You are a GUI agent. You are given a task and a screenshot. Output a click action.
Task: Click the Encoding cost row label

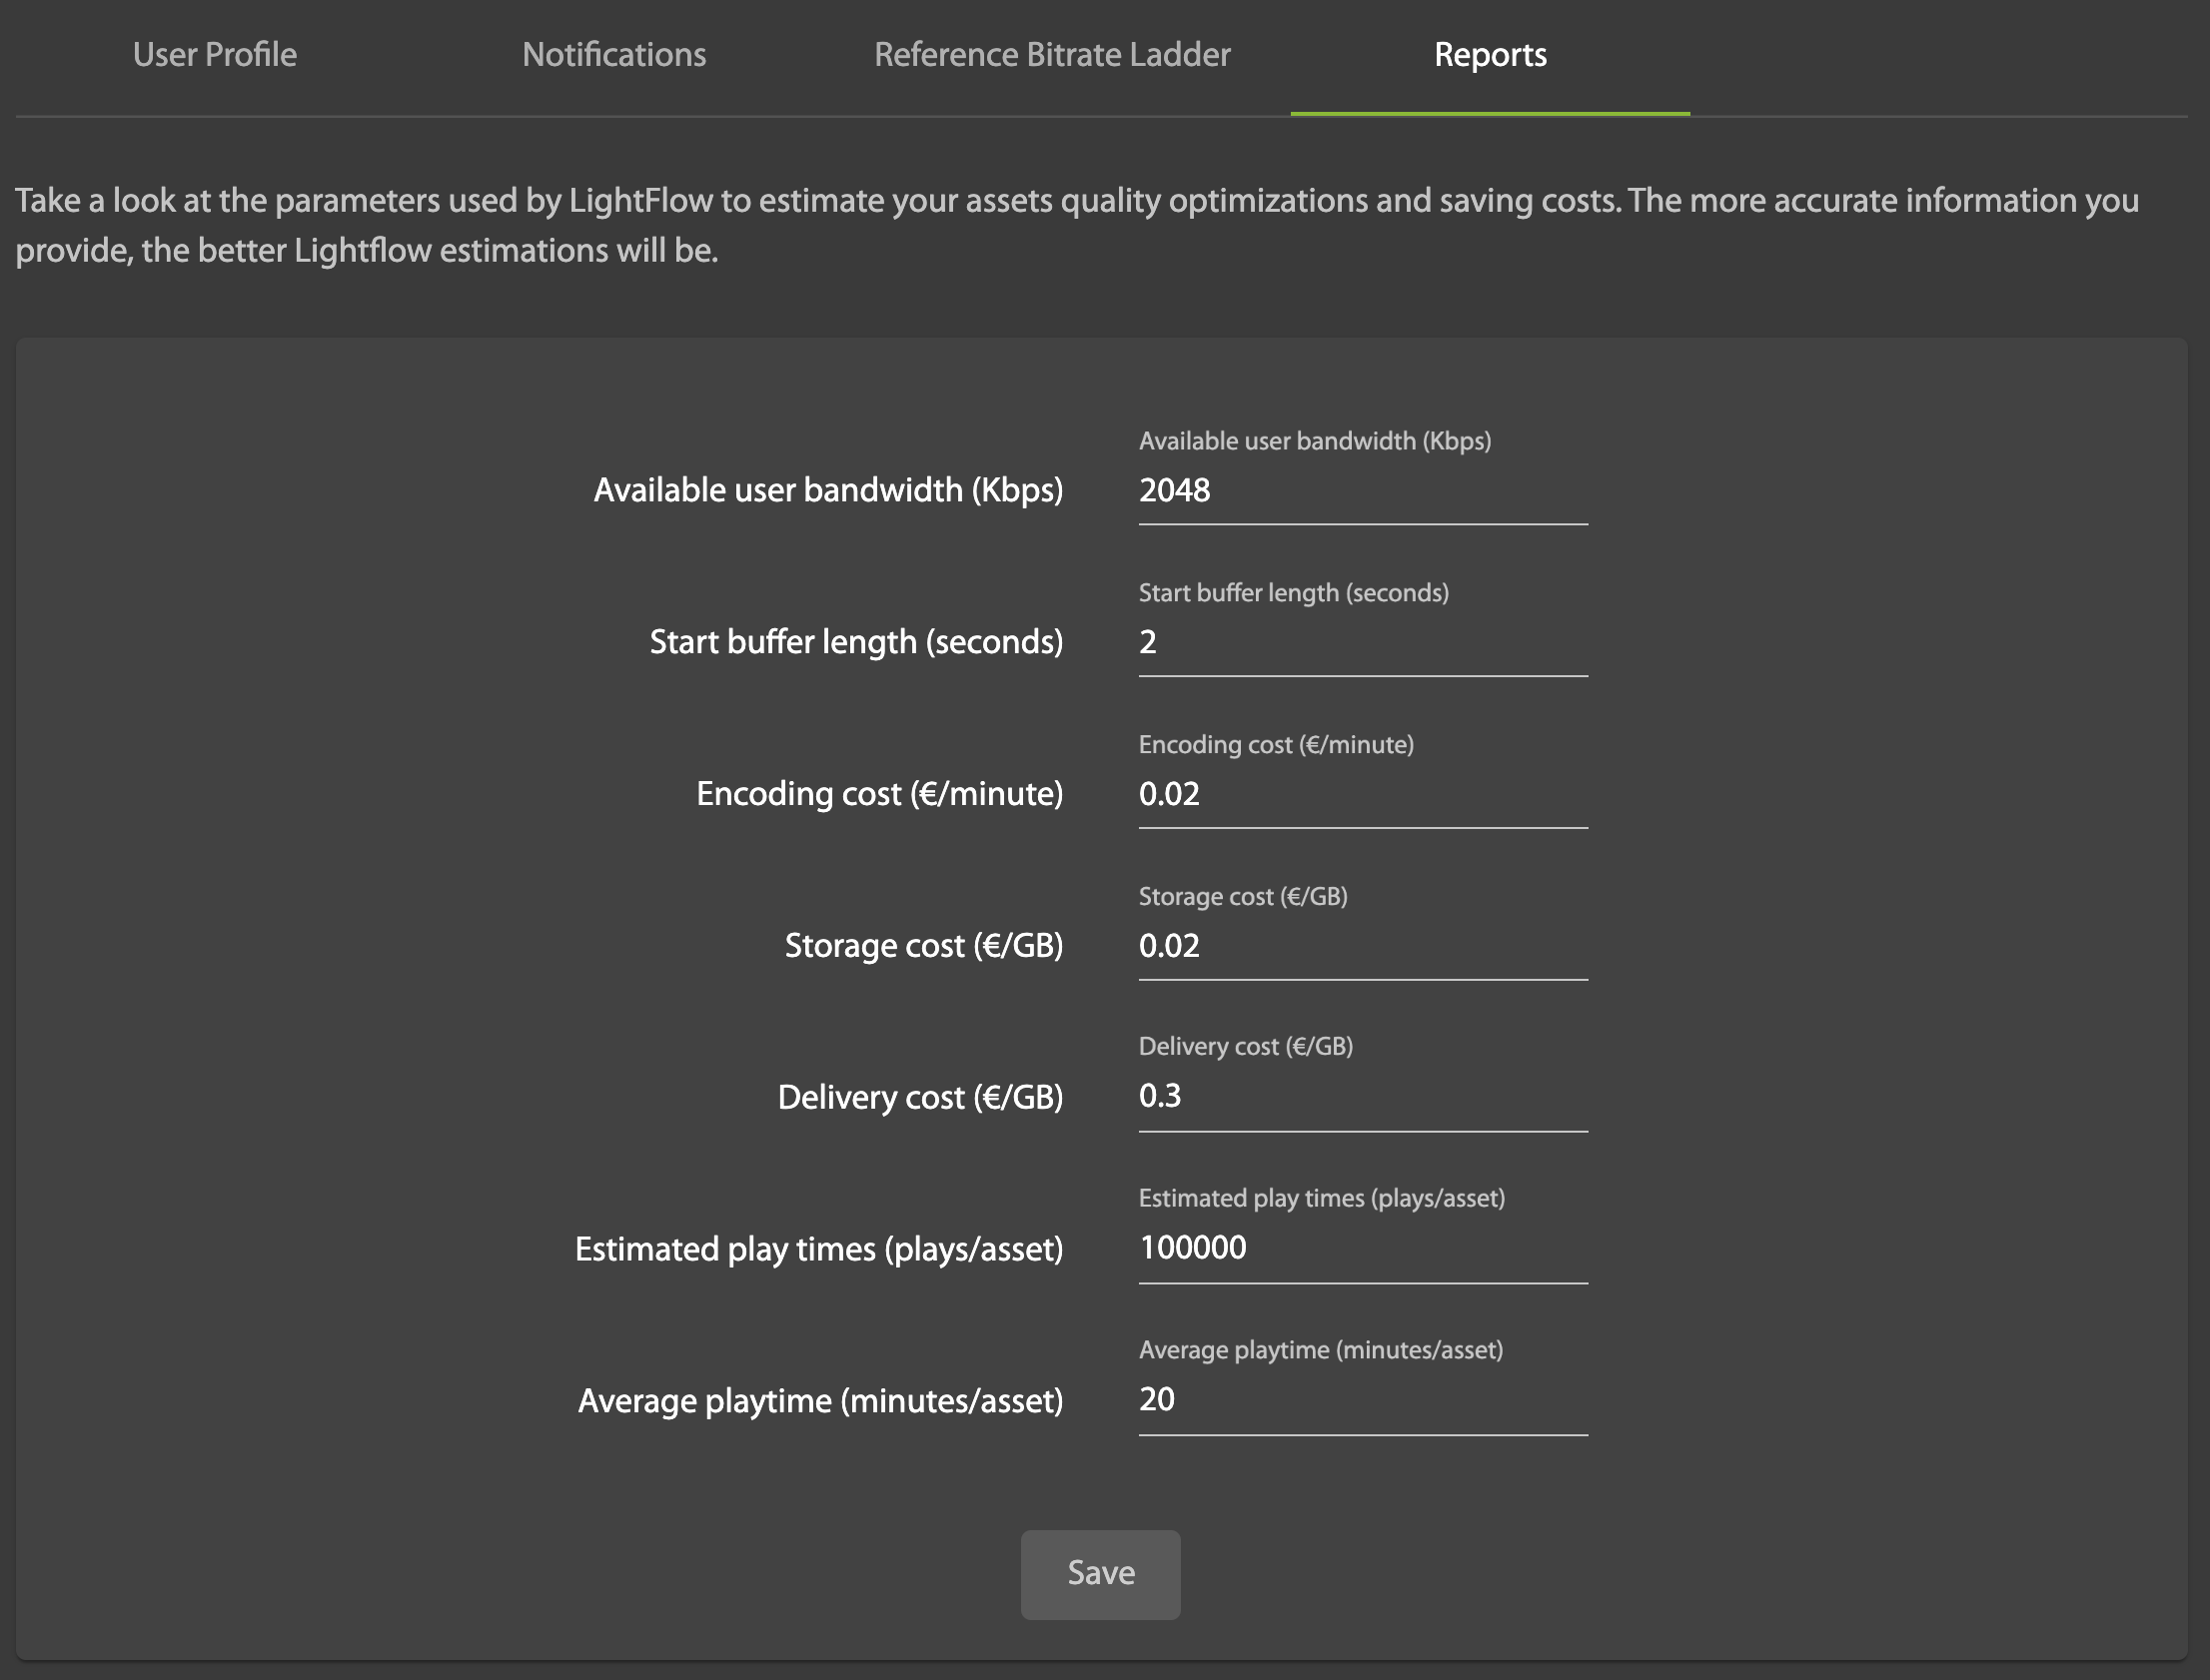coord(879,794)
